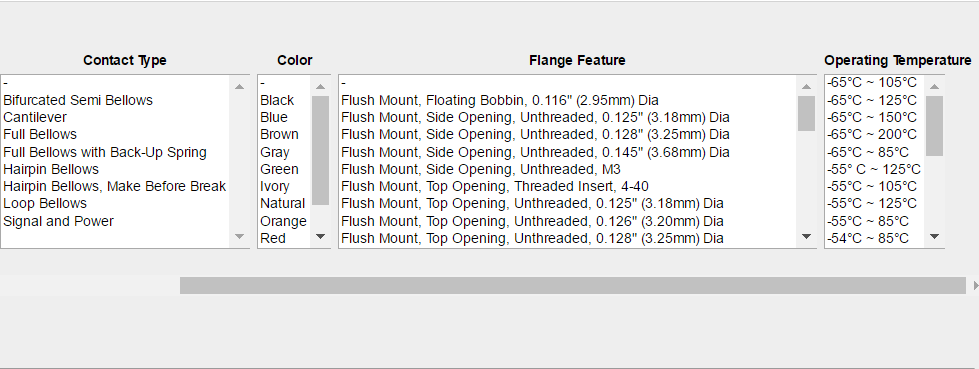Choose Hairpin Bellows, Make Before Break
Screen dimensions: 979x369
coord(114,186)
